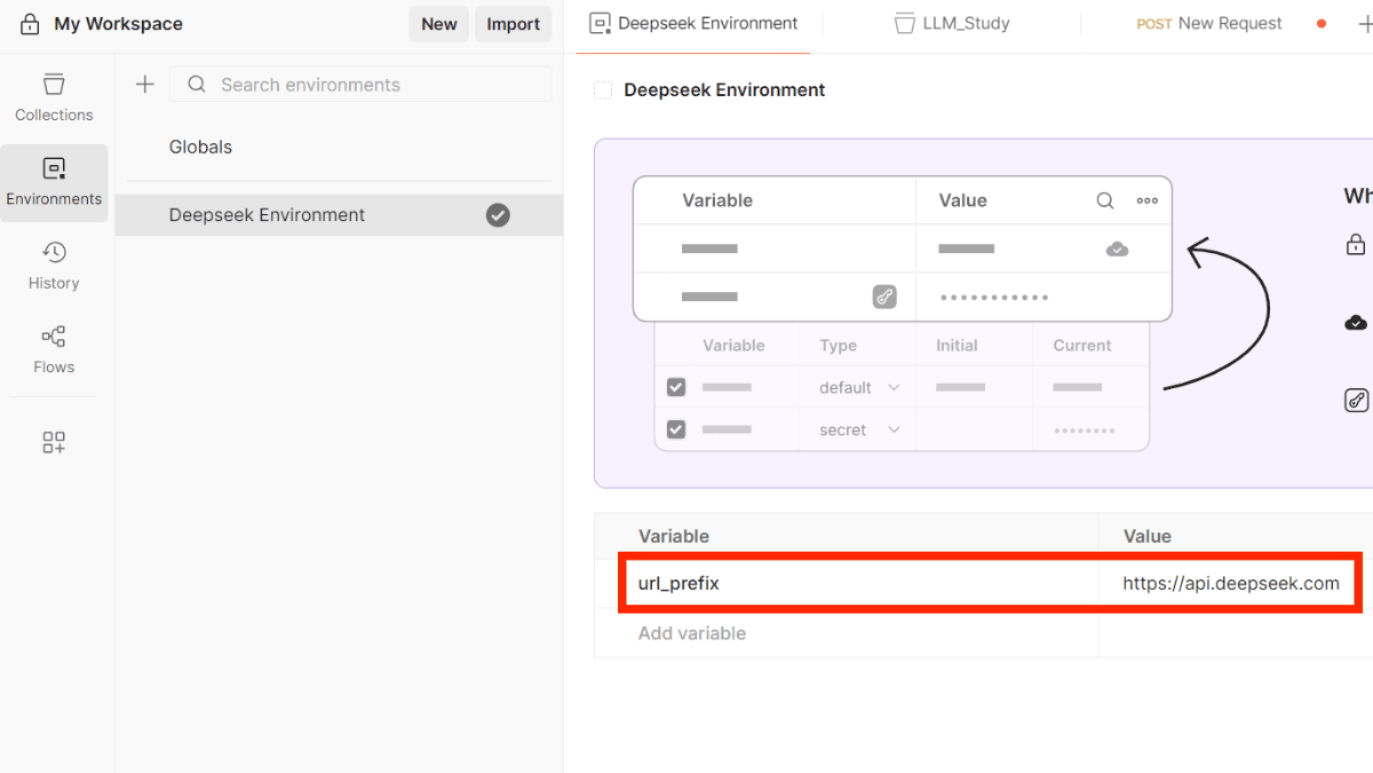
Task: Open a new tab with the plus icon
Action: [x=1364, y=24]
